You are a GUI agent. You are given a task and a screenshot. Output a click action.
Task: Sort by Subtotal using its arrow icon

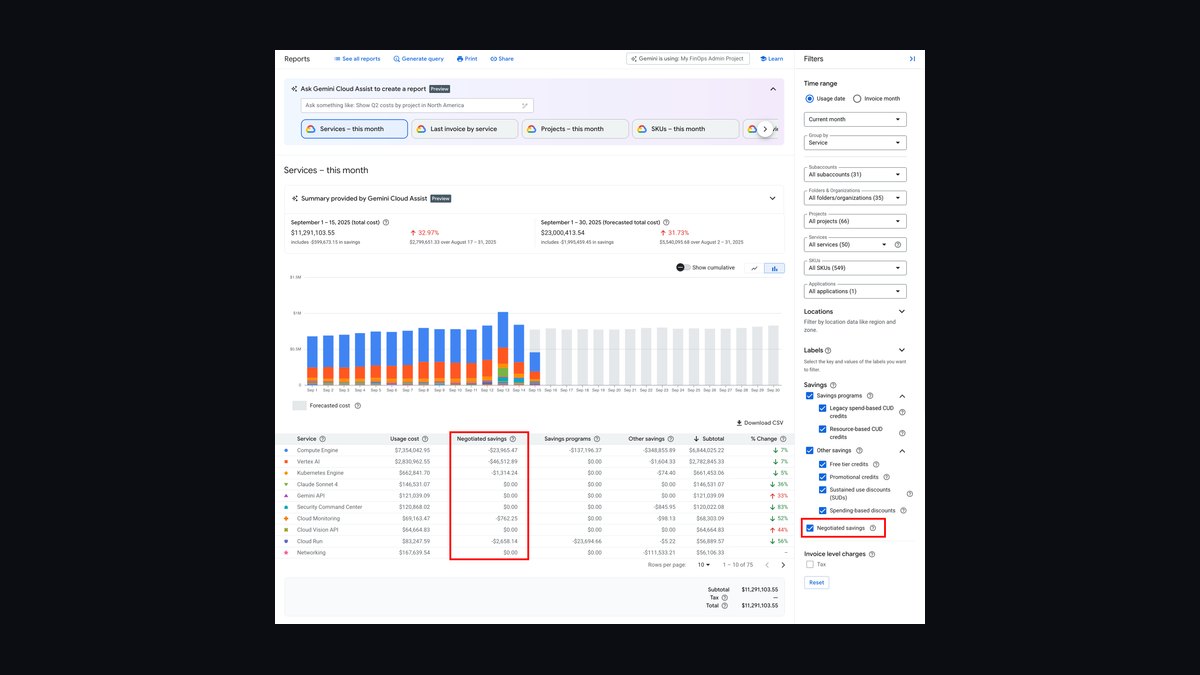click(696, 439)
